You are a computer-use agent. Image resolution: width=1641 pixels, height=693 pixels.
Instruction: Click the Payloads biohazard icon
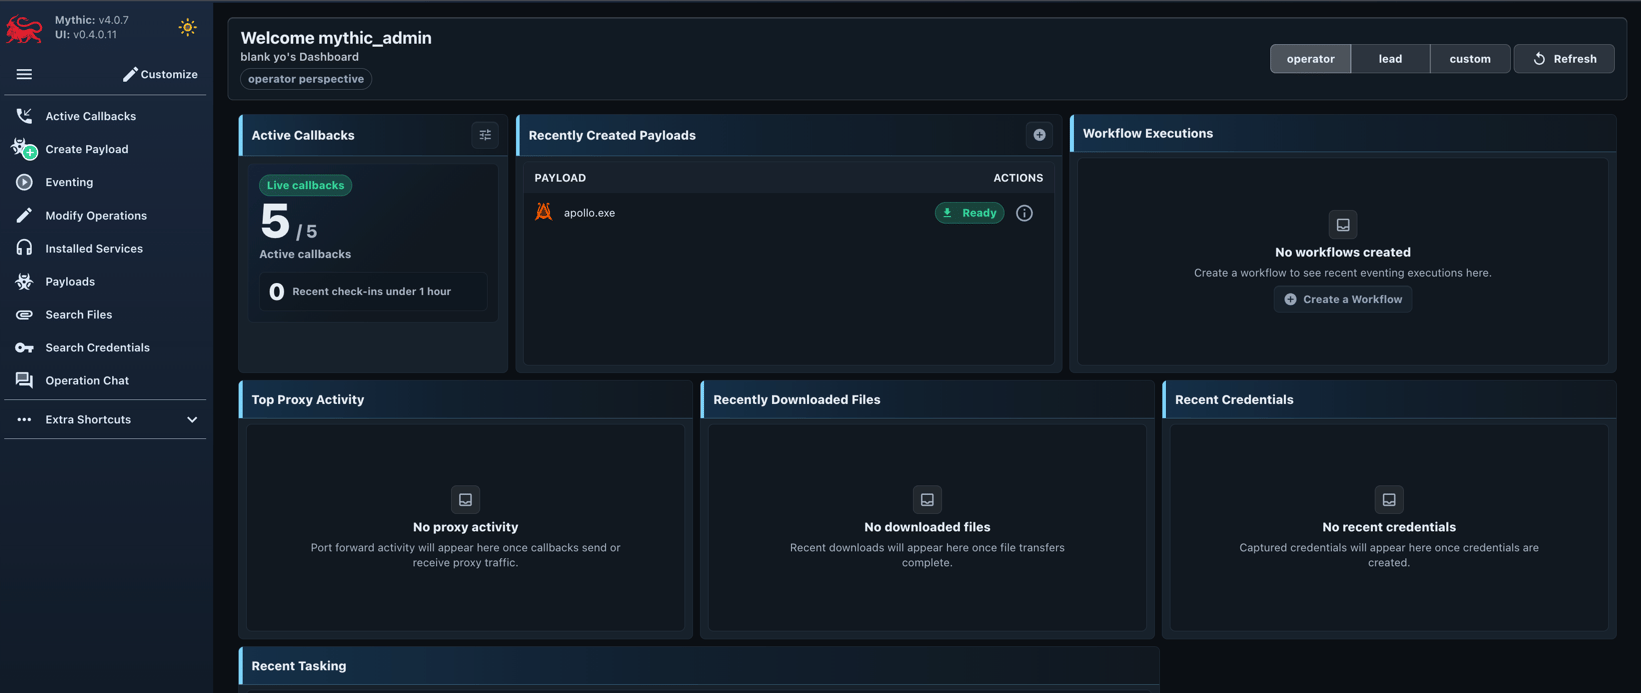[x=24, y=281]
